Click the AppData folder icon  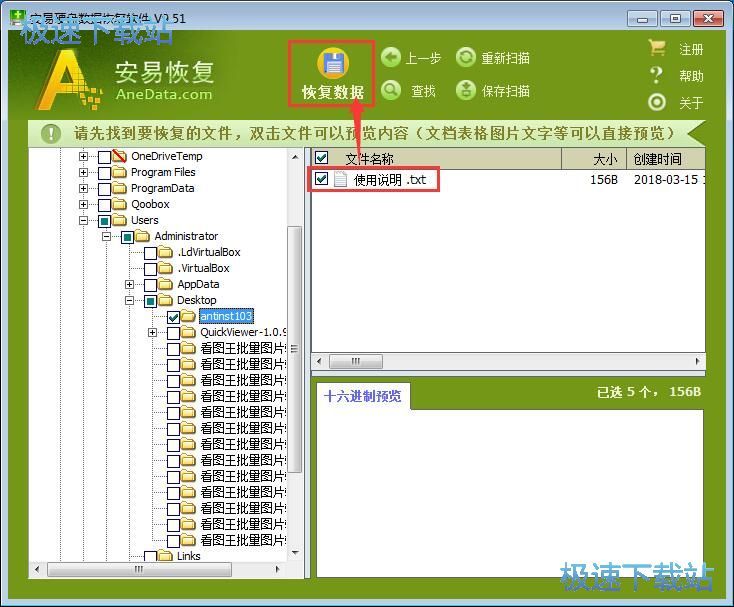(x=165, y=284)
